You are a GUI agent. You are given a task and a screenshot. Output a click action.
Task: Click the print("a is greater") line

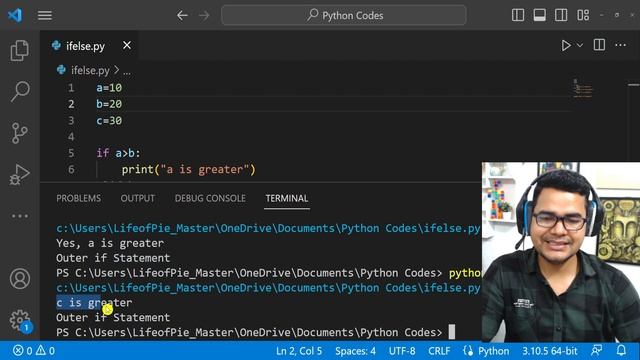pyautogui.click(x=188, y=169)
